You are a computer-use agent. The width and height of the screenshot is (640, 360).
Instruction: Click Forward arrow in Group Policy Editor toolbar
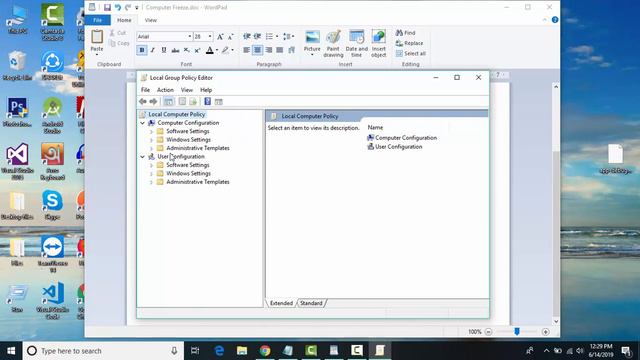[x=153, y=102]
